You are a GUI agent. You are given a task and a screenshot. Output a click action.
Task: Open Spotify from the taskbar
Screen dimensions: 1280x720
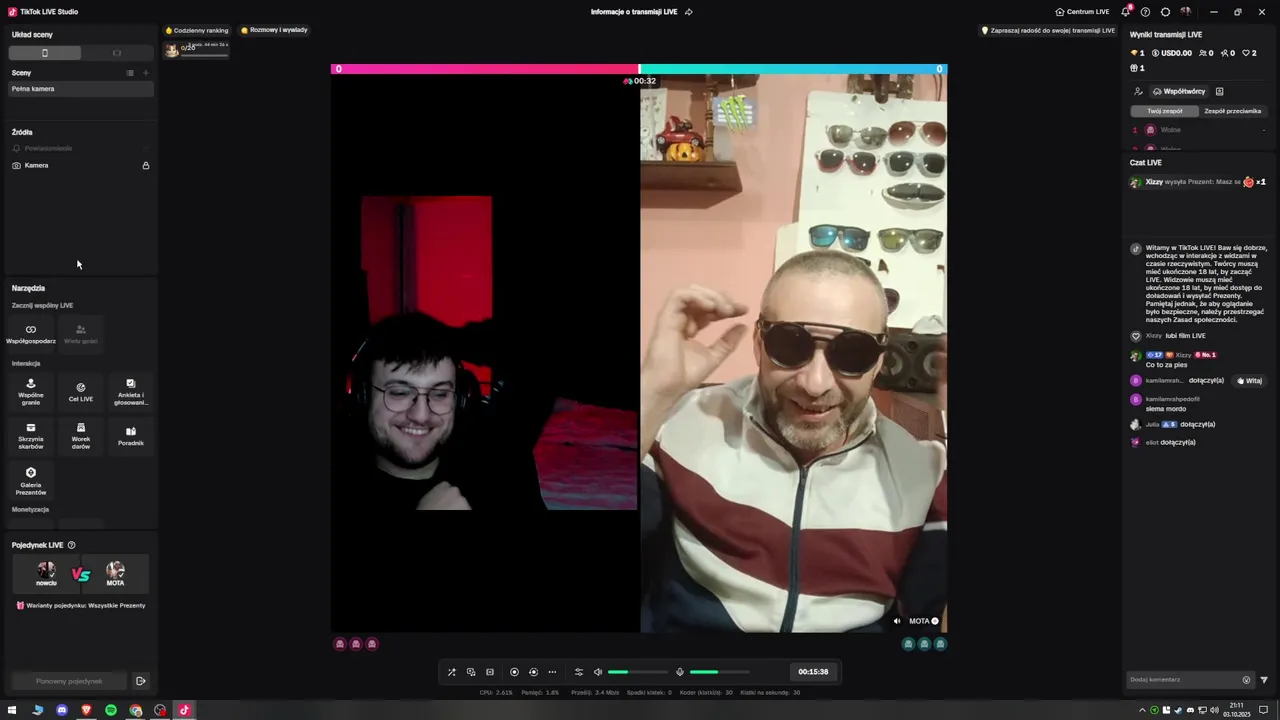pos(111,710)
